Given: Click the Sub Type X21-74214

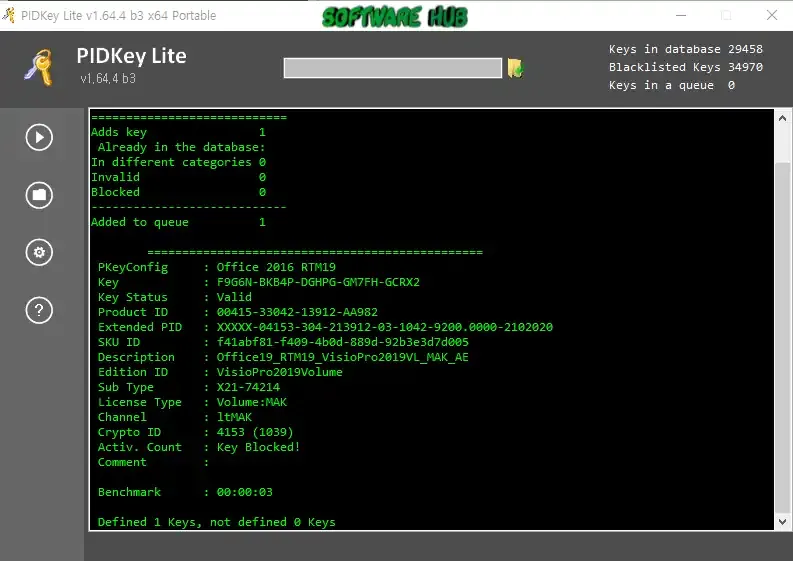Looking at the screenshot, I should (x=248, y=387).
